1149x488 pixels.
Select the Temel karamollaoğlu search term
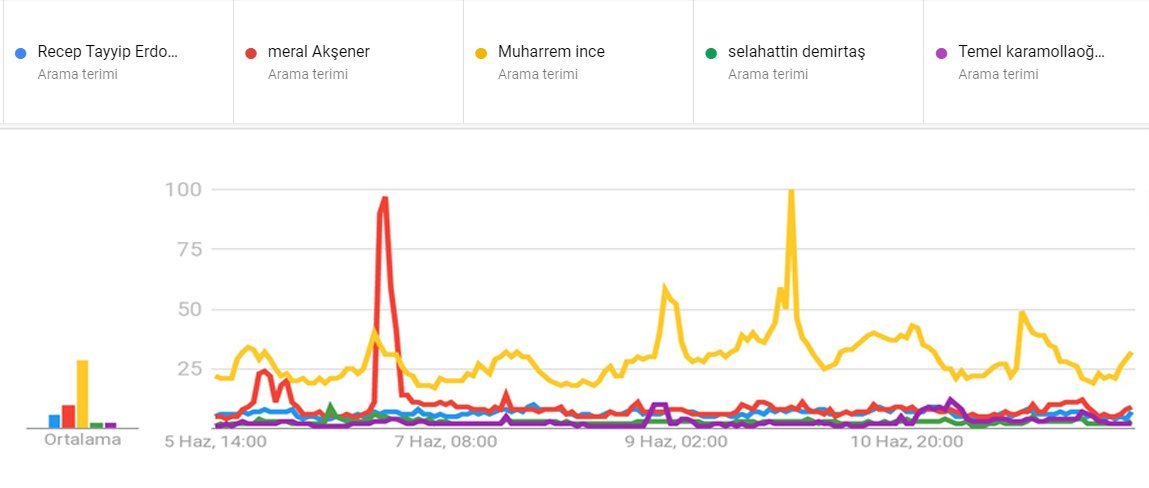click(x=1031, y=52)
